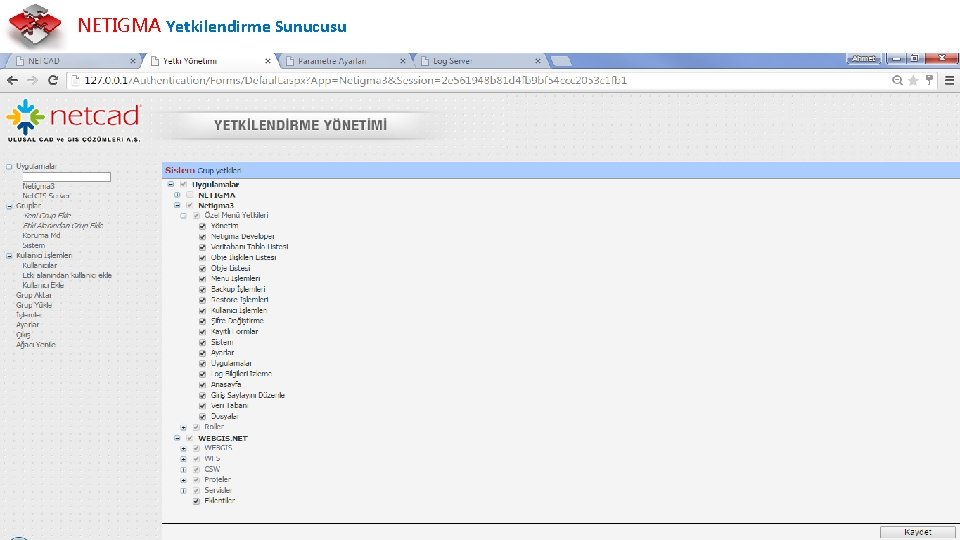Viewport: 960px width, 540px height.
Task: Open NetGIS Server in the sidebar
Action: [x=46, y=196]
